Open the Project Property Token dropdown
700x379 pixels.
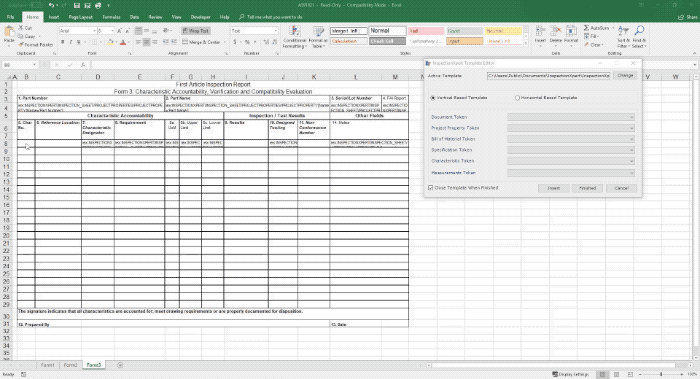[571, 128]
